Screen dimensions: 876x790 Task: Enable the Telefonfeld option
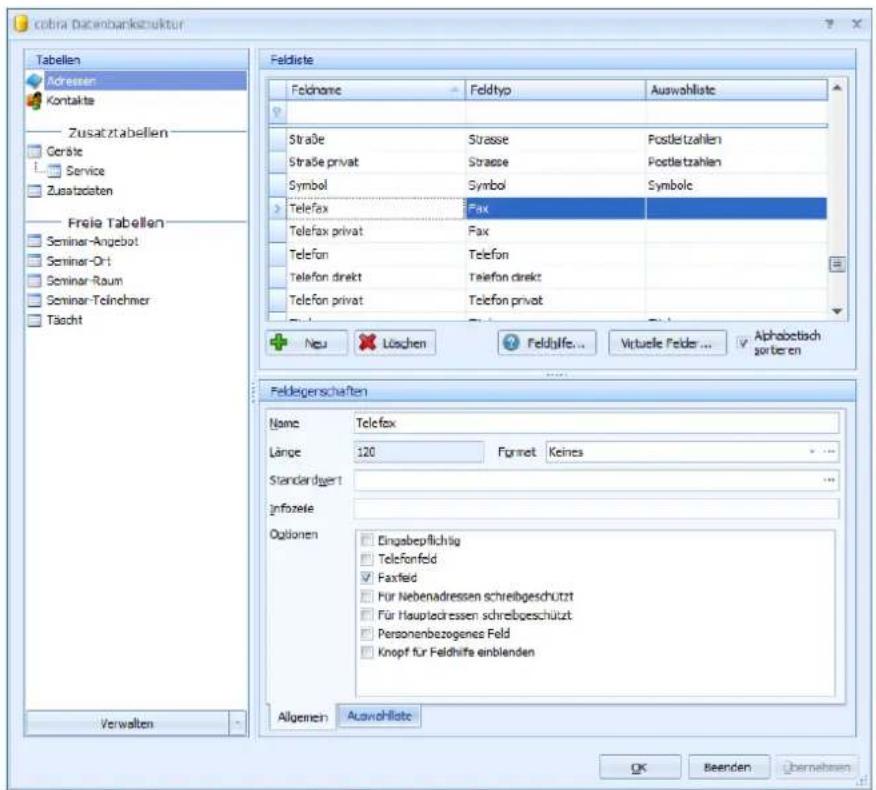click(x=366, y=559)
